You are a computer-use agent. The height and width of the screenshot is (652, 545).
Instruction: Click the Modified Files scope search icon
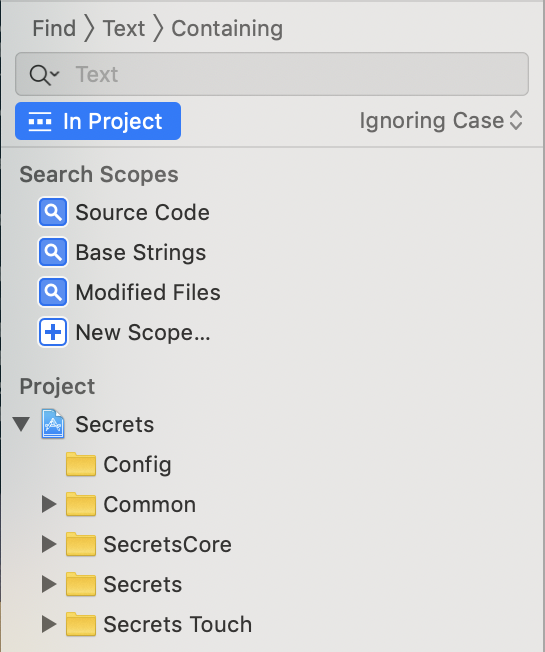(53, 292)
